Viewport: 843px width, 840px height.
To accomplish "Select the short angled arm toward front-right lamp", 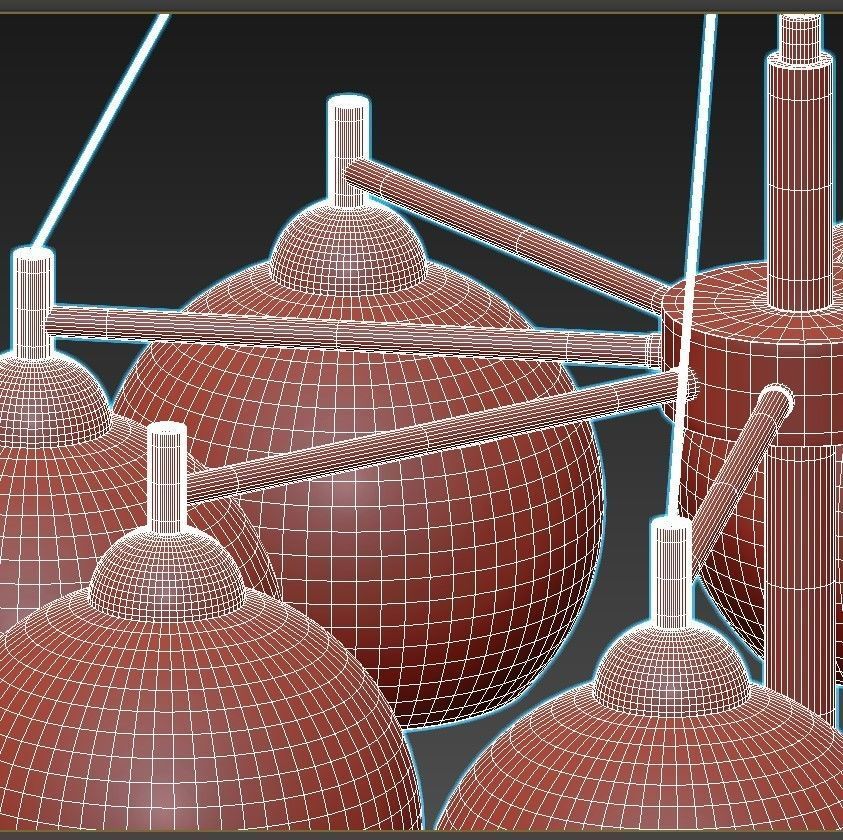I will (x=742, y=479).
